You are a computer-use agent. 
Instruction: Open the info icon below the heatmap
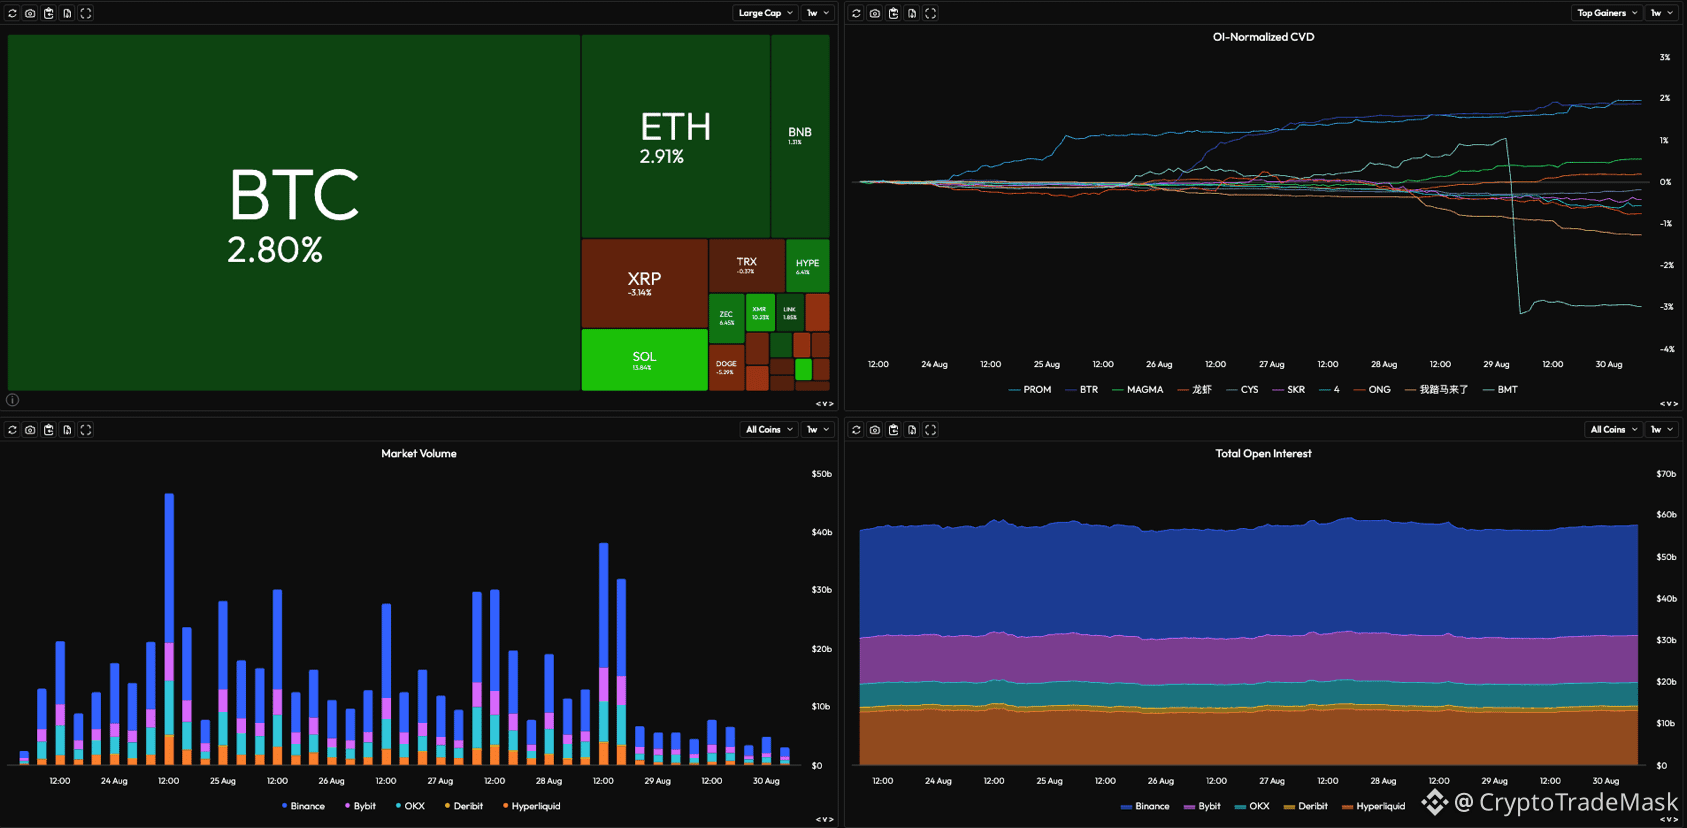click(x=13, y=400)
